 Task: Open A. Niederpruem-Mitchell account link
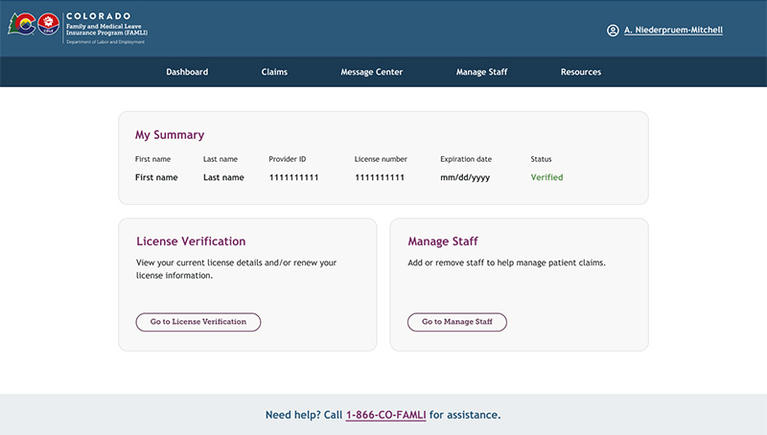click(673, 30)
